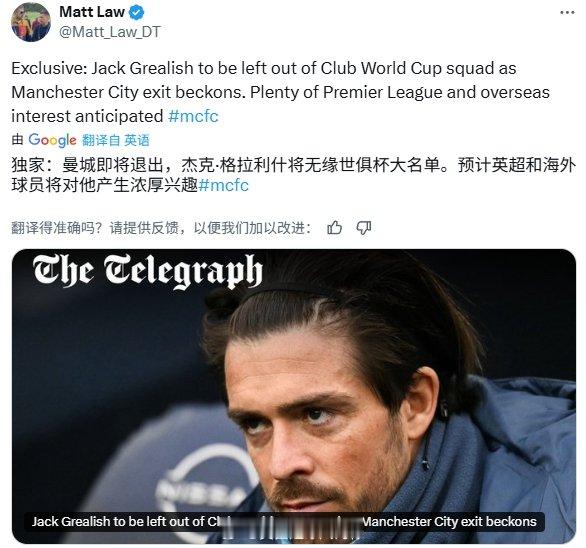Visit the @Matt_Law_DT handle link
This screenshot has height=548, width=586.
point(110,32)
